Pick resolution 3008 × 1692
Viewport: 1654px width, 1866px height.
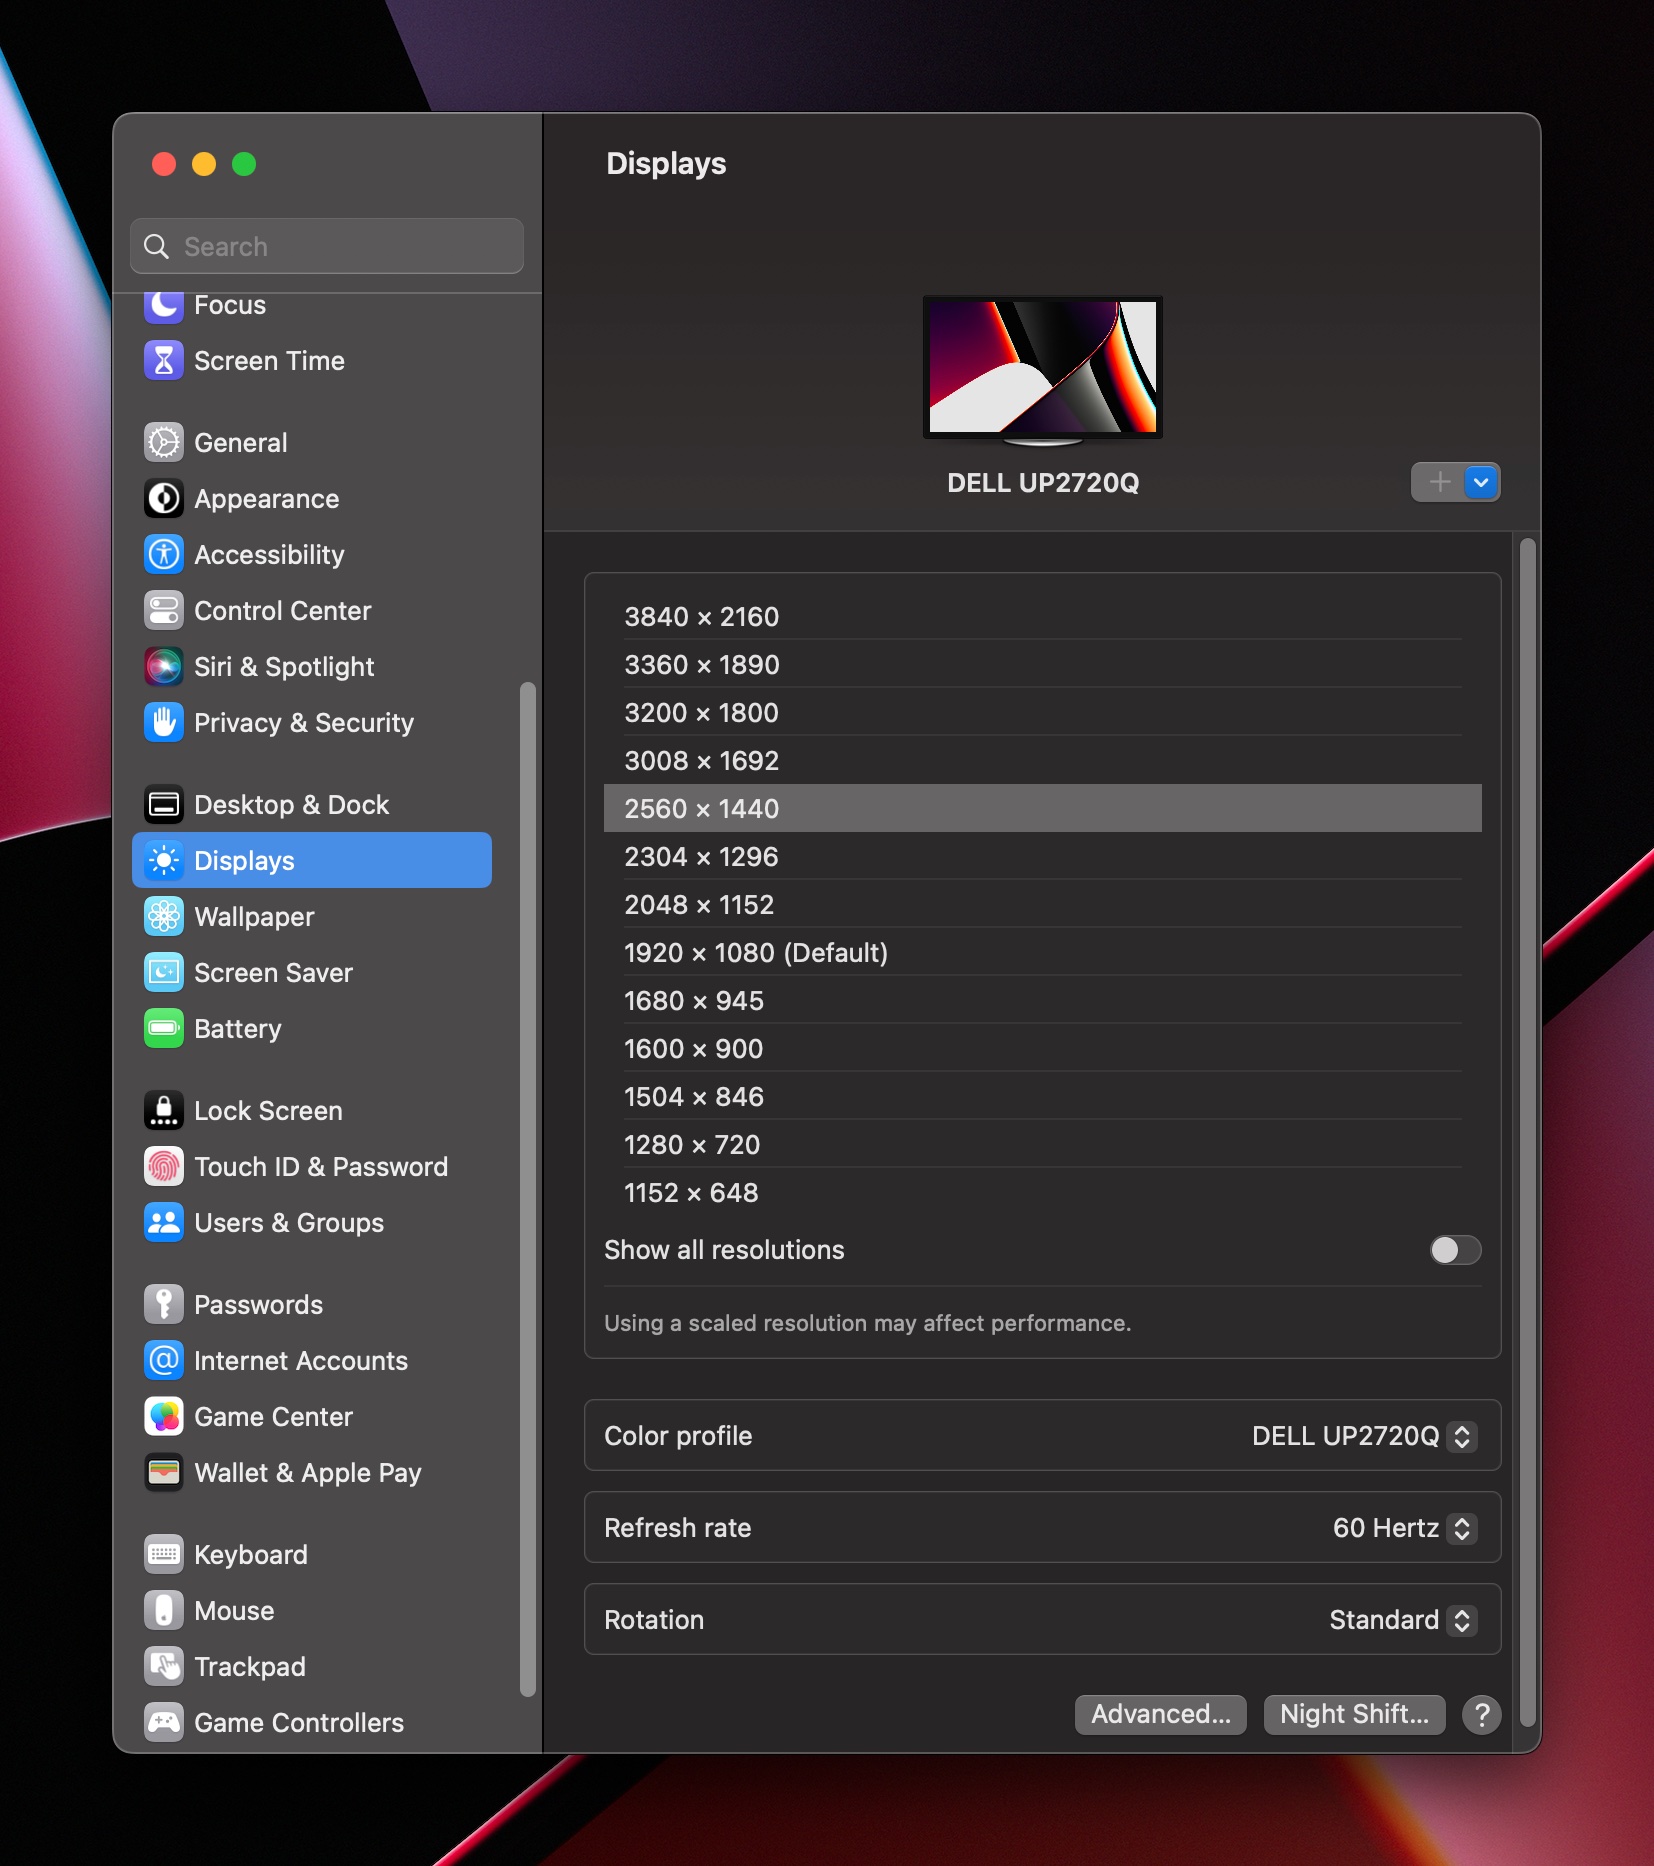1043,761
